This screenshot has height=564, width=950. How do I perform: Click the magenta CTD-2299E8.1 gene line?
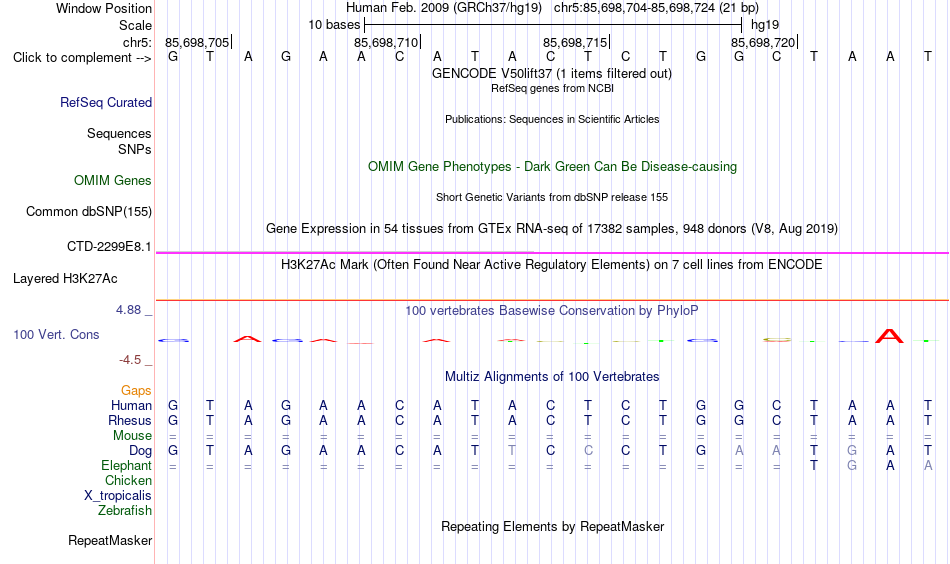(x=552, y=253)
